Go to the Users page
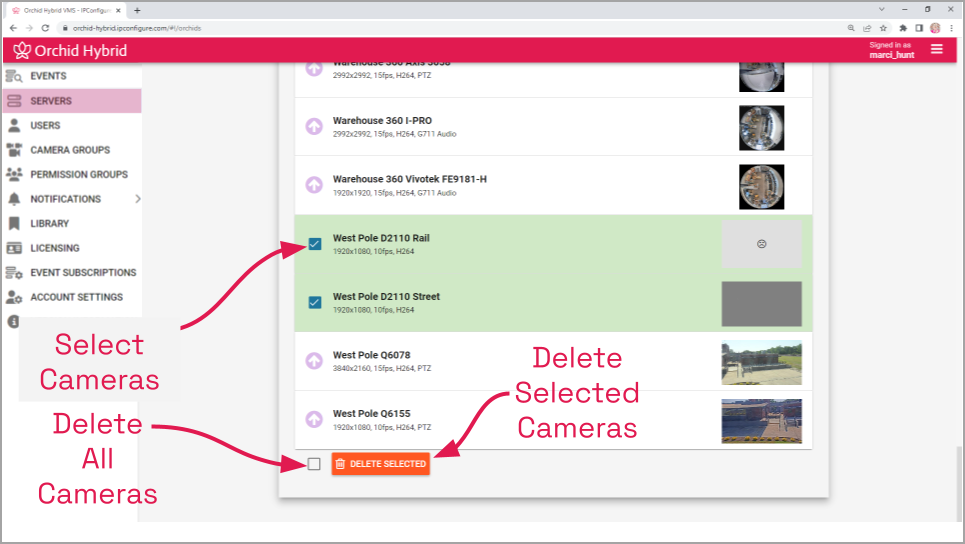 click(72, 126)
